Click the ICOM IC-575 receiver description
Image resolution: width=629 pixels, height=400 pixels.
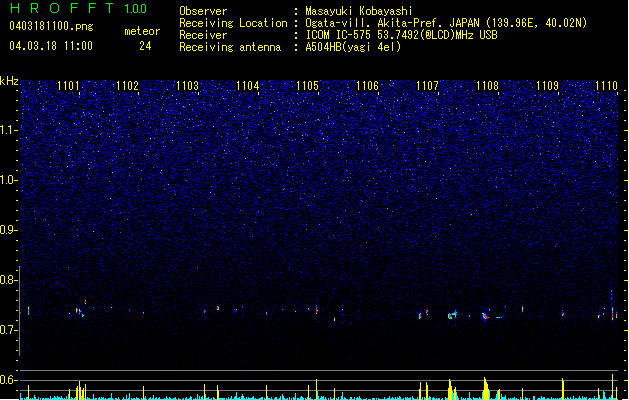(402, 35)
